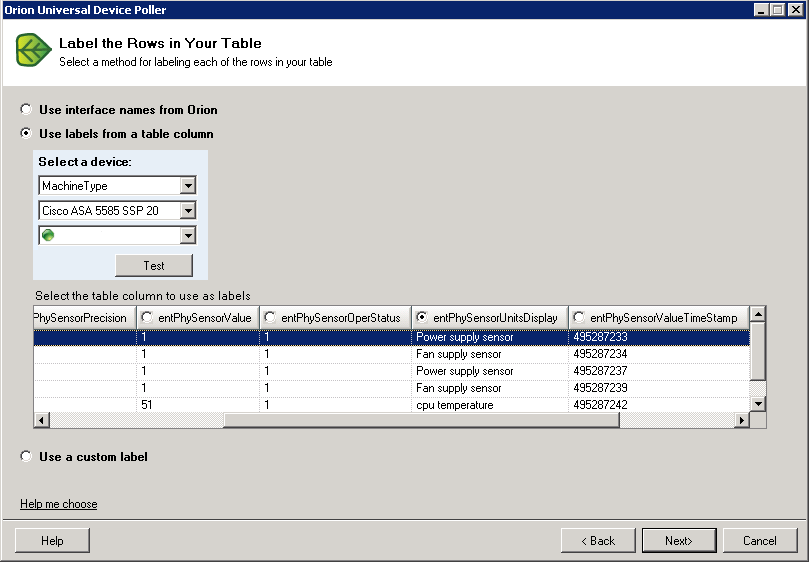This screenshot has height=562, width=809.
Task: Click table horizontal scrollbar left arrow
Action: click(x=42, y=420)
